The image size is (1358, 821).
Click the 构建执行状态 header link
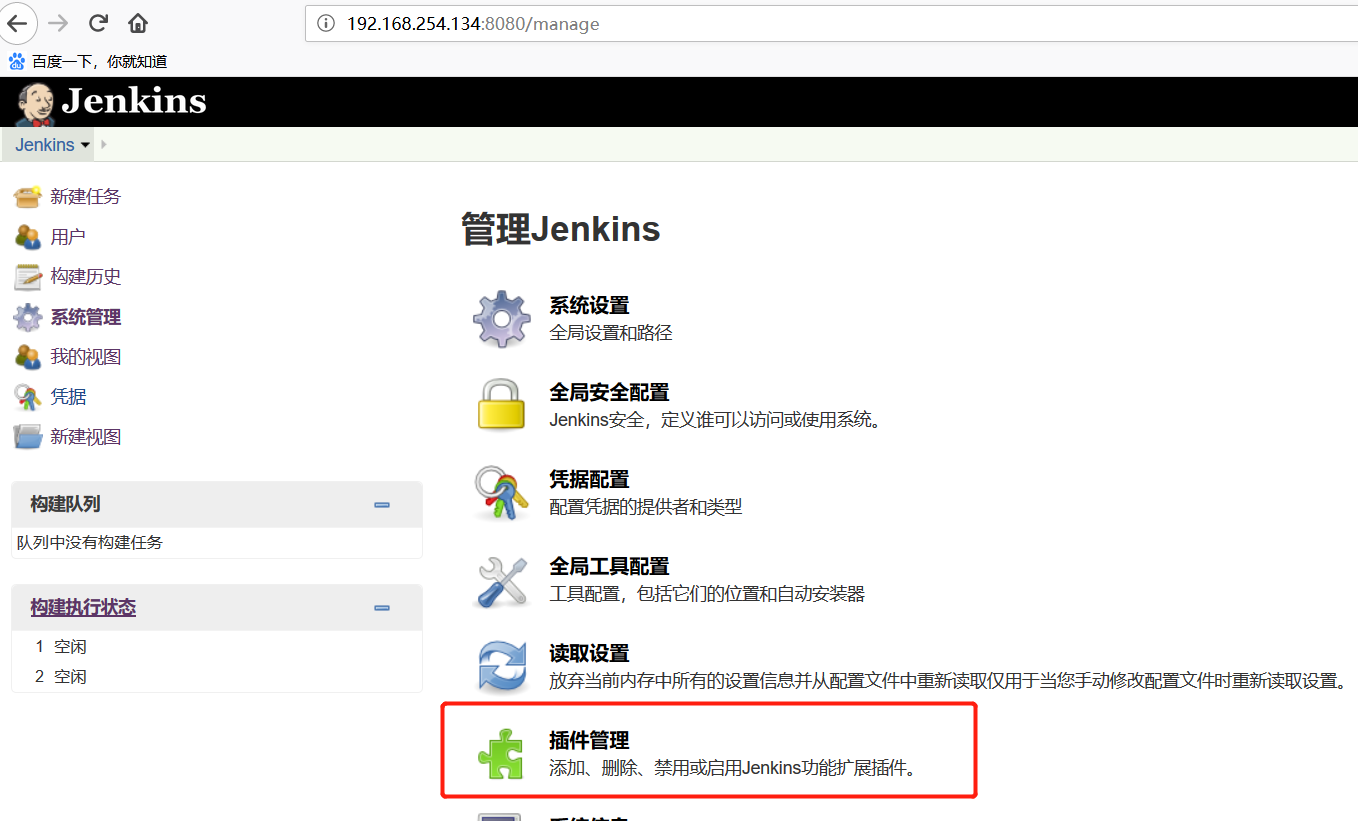83,608
